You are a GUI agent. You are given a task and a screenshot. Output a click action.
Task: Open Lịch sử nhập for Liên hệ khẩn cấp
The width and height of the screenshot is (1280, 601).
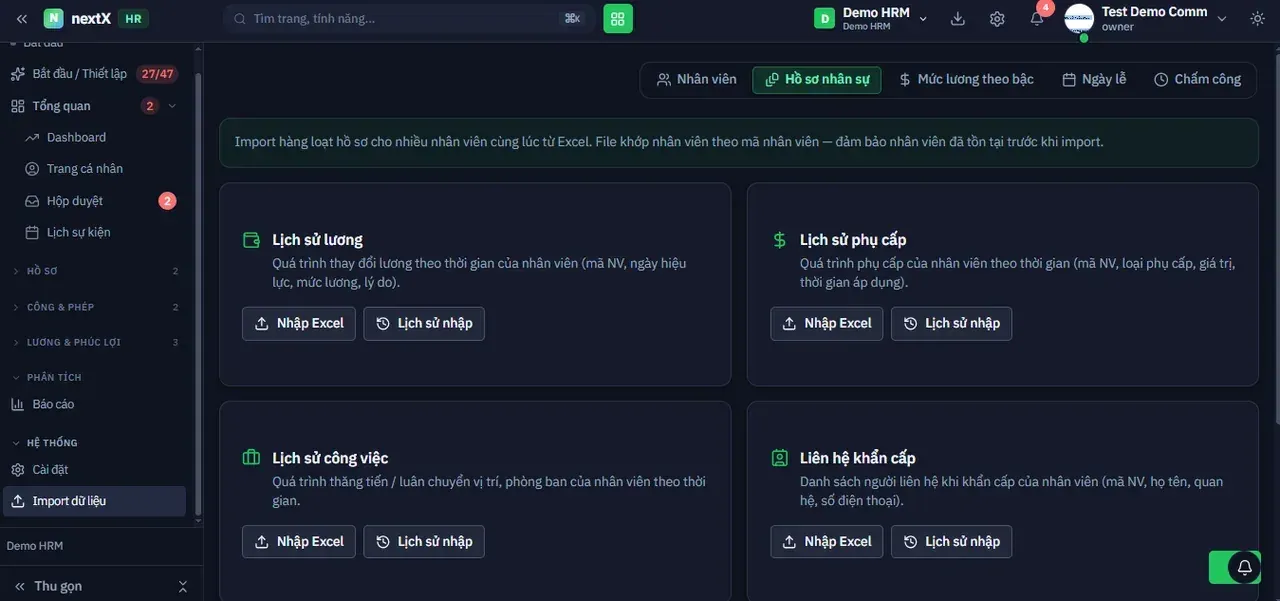point(952,541)
